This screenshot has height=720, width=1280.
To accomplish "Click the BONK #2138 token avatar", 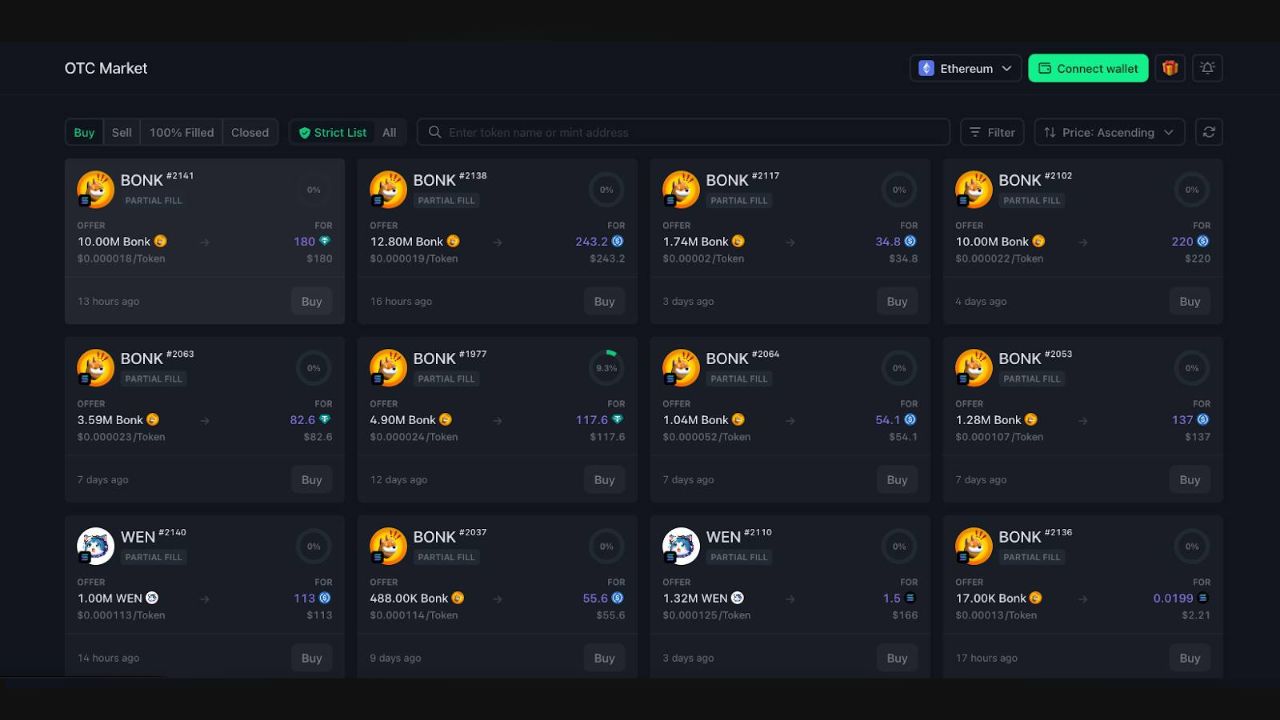I will (388, 189).
